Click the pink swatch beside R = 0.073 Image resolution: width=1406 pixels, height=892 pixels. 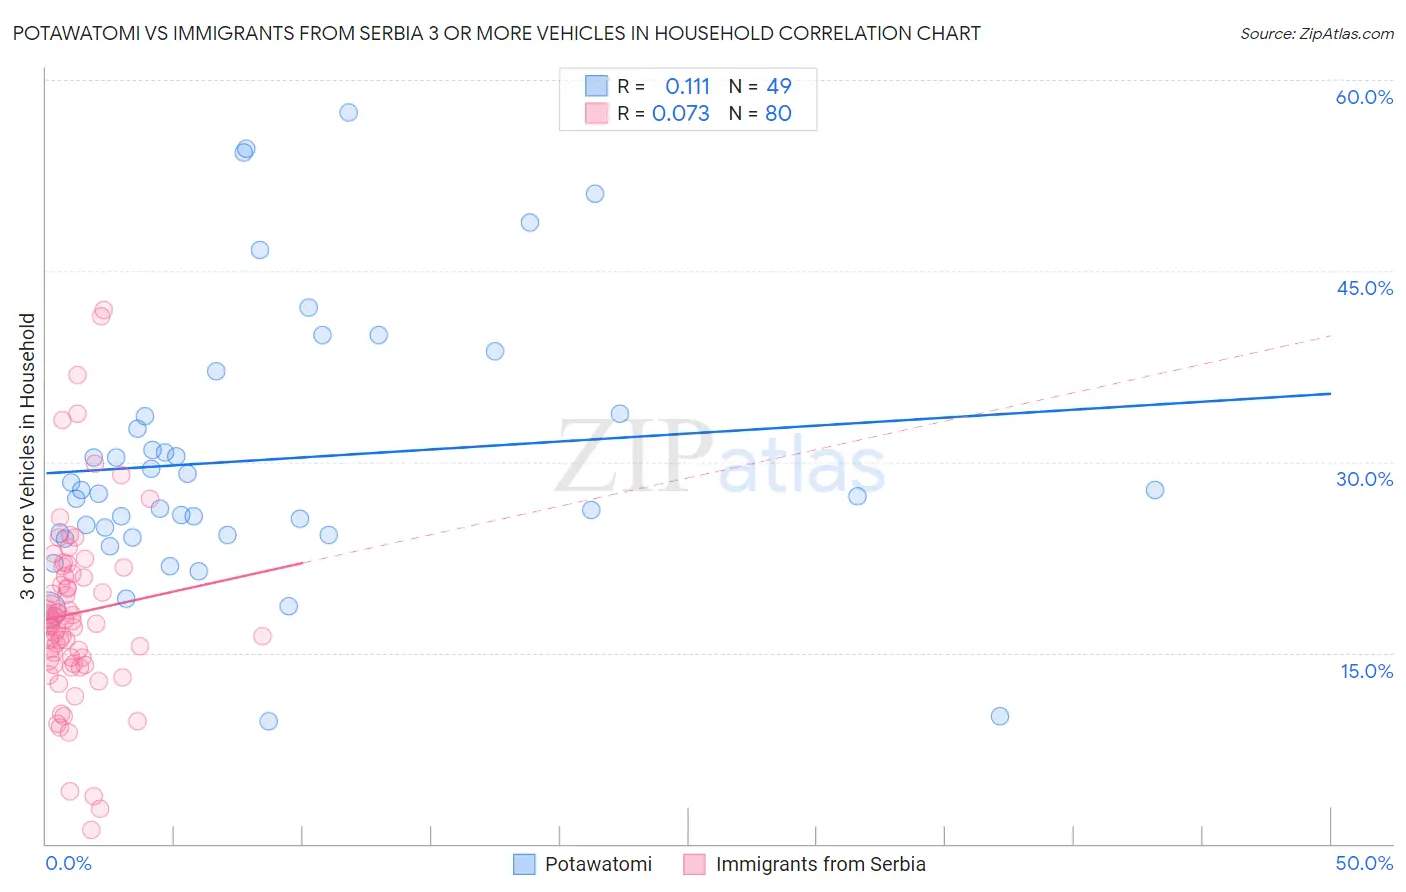[x=596, y=113]
